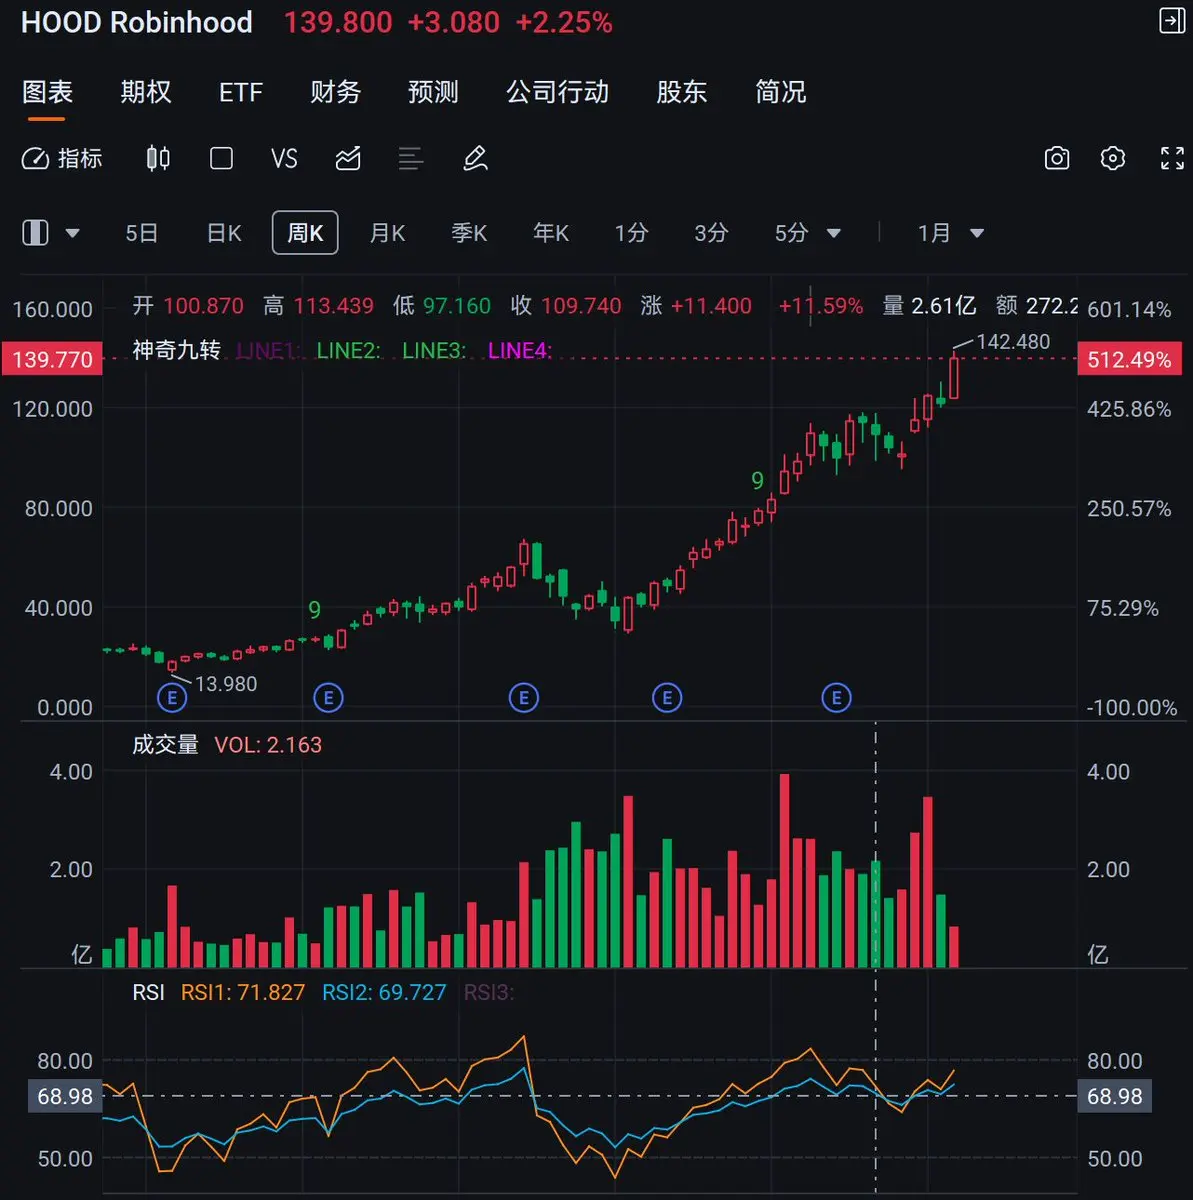Open the 1月 range dropdown

[x=950, y=233]
